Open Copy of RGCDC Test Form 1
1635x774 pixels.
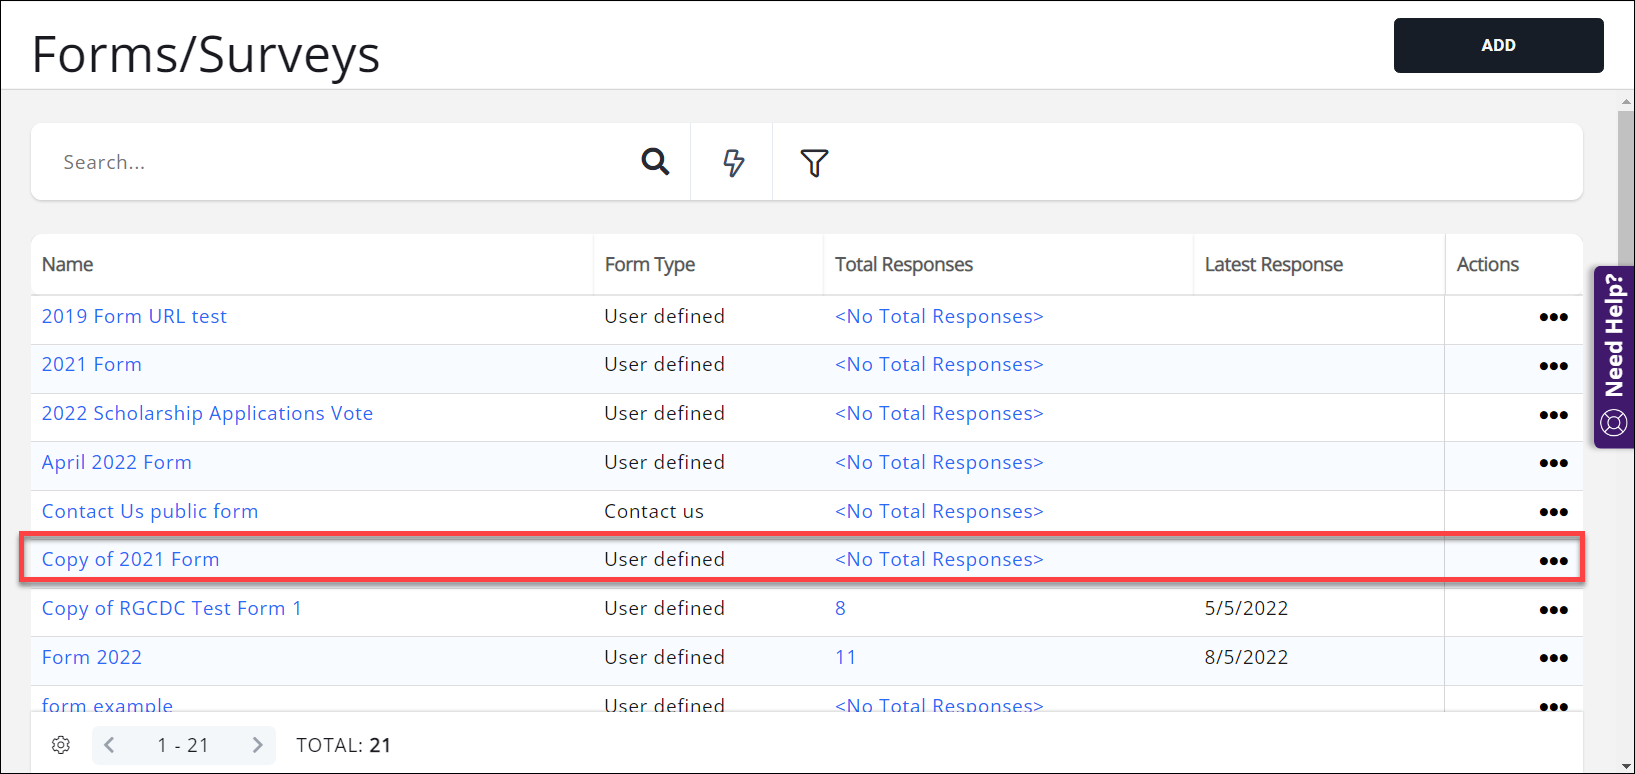(171, 609)
